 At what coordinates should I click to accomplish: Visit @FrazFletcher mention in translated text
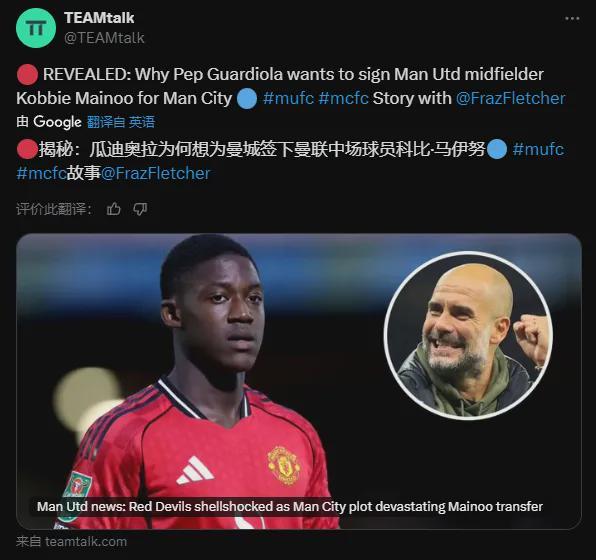pos(155,173)
